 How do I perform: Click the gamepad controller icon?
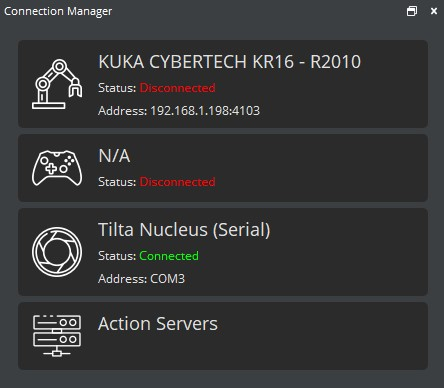tap(57, 168)
